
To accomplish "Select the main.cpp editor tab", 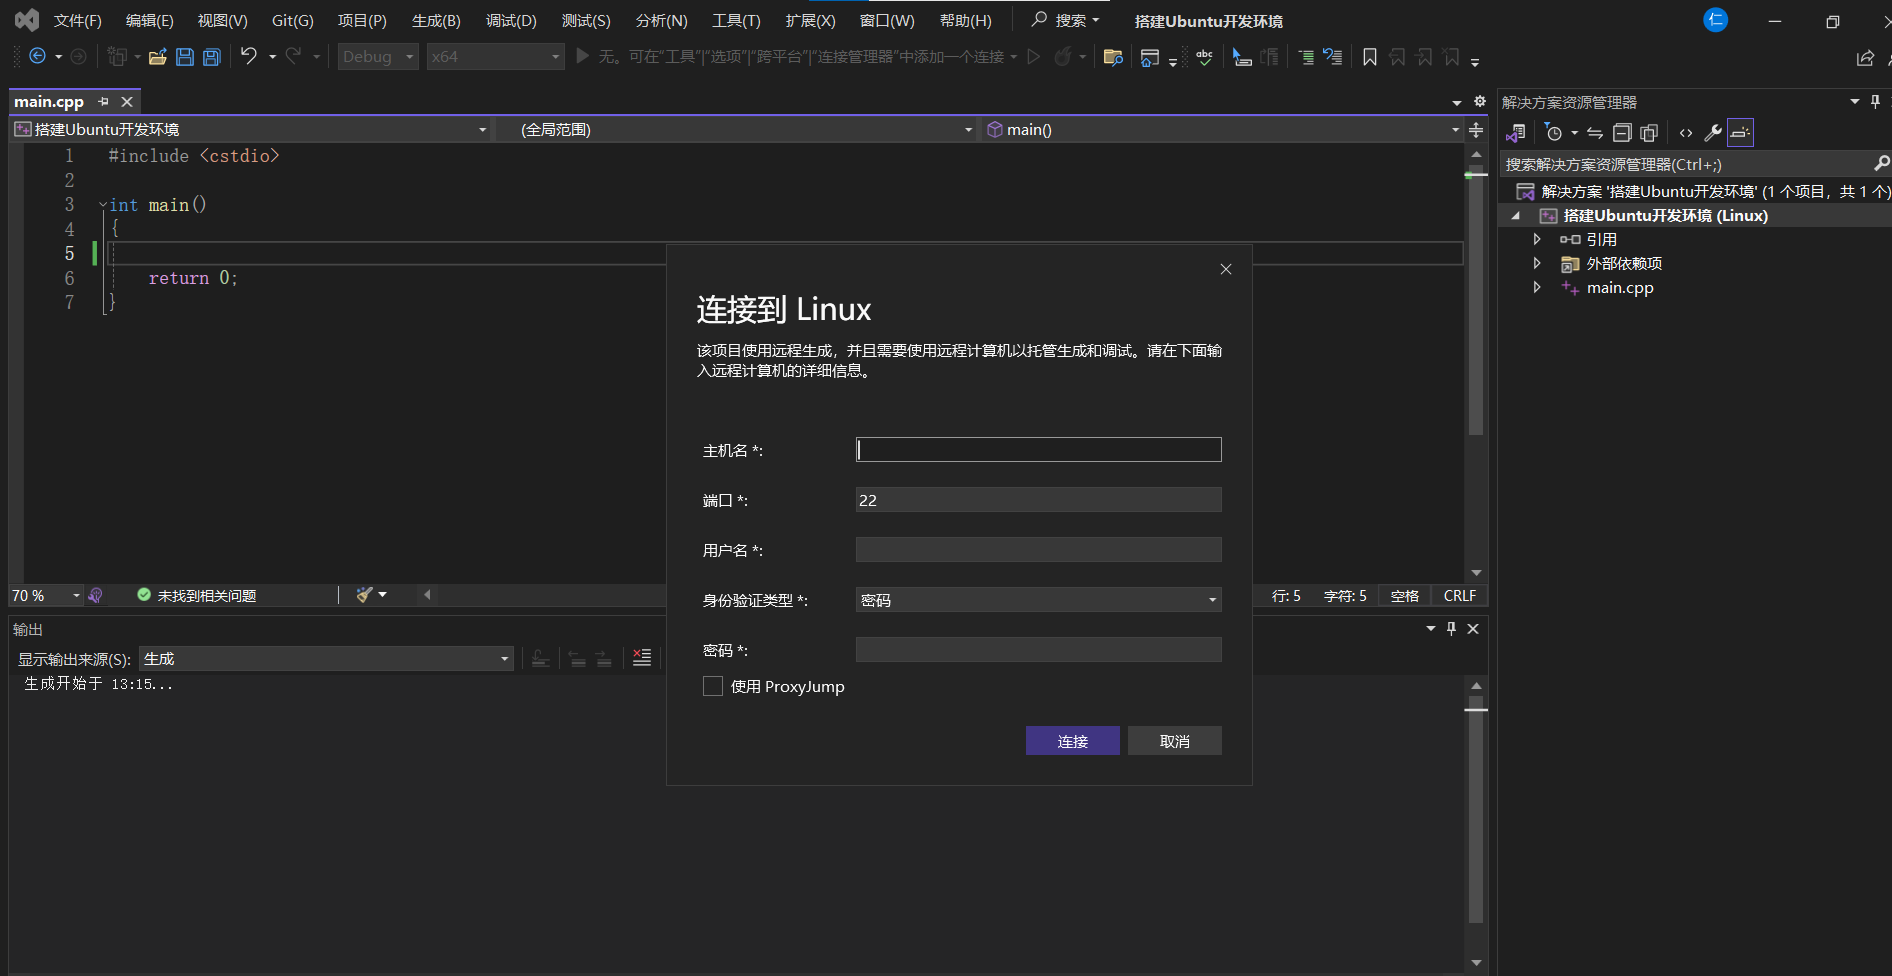I will coord(49,102).
